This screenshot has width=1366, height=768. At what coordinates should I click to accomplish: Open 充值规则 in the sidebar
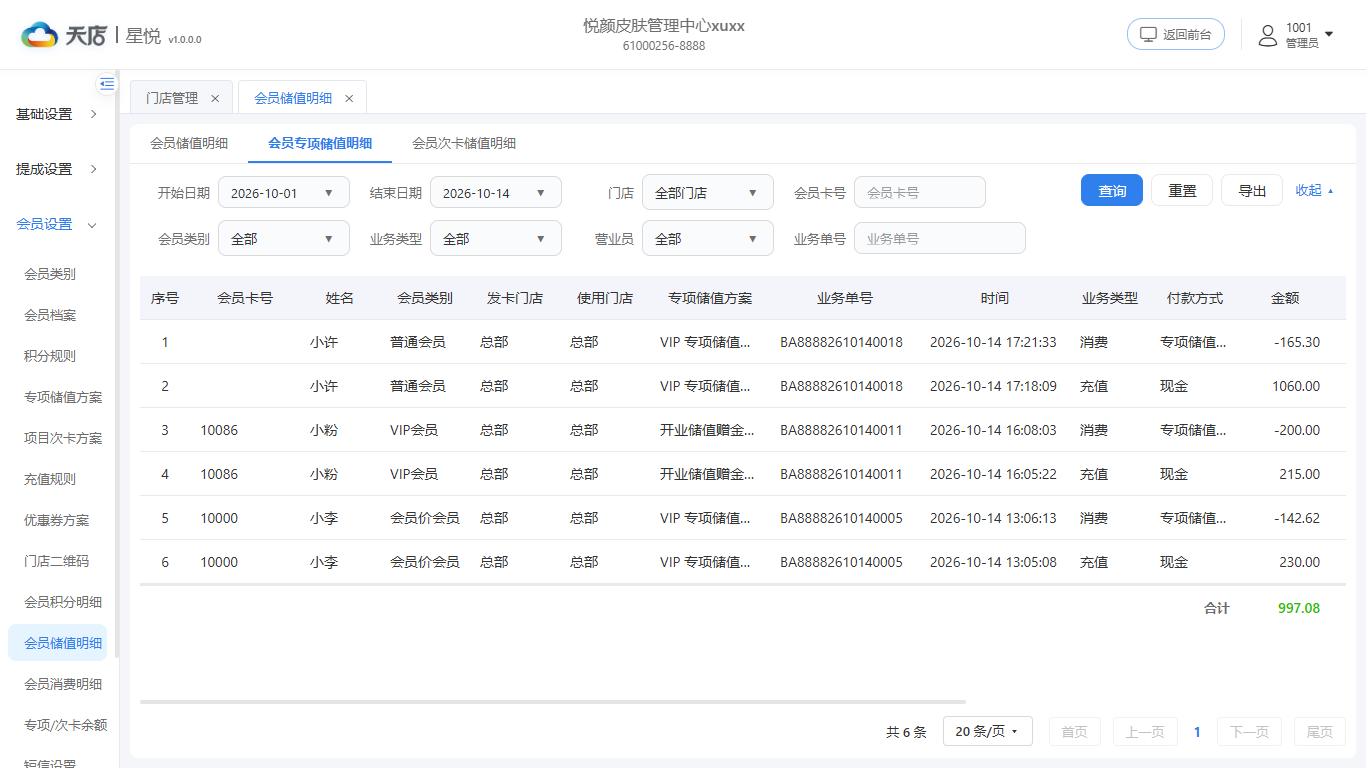[50, 479]
